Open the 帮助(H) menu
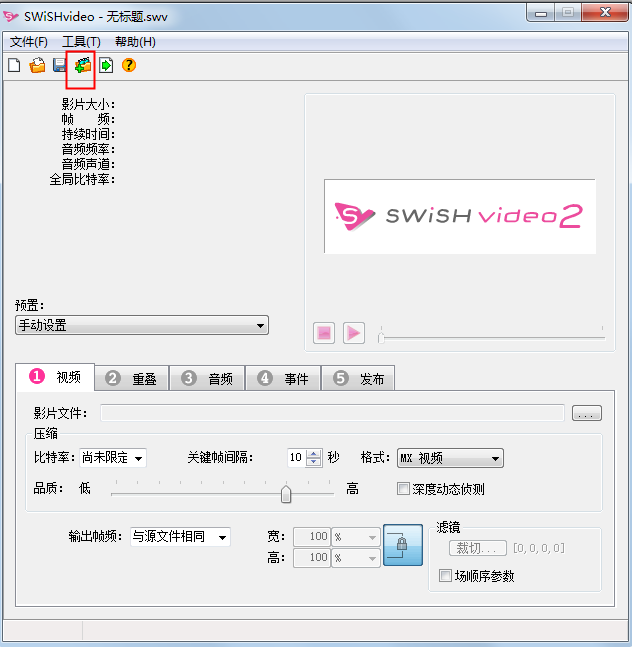This screenshot has height=647, width=632. 135,42
